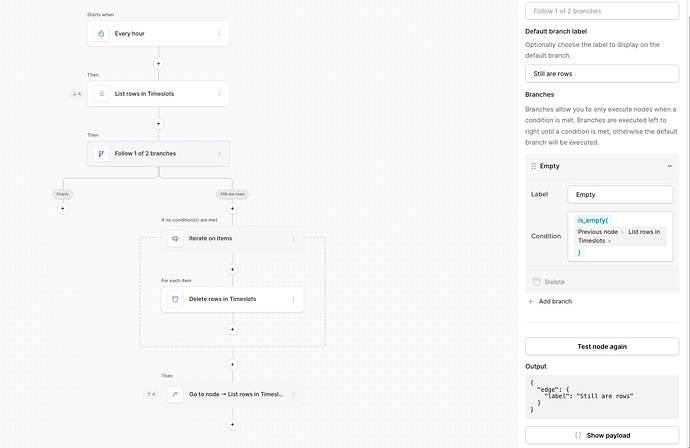Open options menu for Iterate on items node
This screenshot has height=448, width=690.
294,239
